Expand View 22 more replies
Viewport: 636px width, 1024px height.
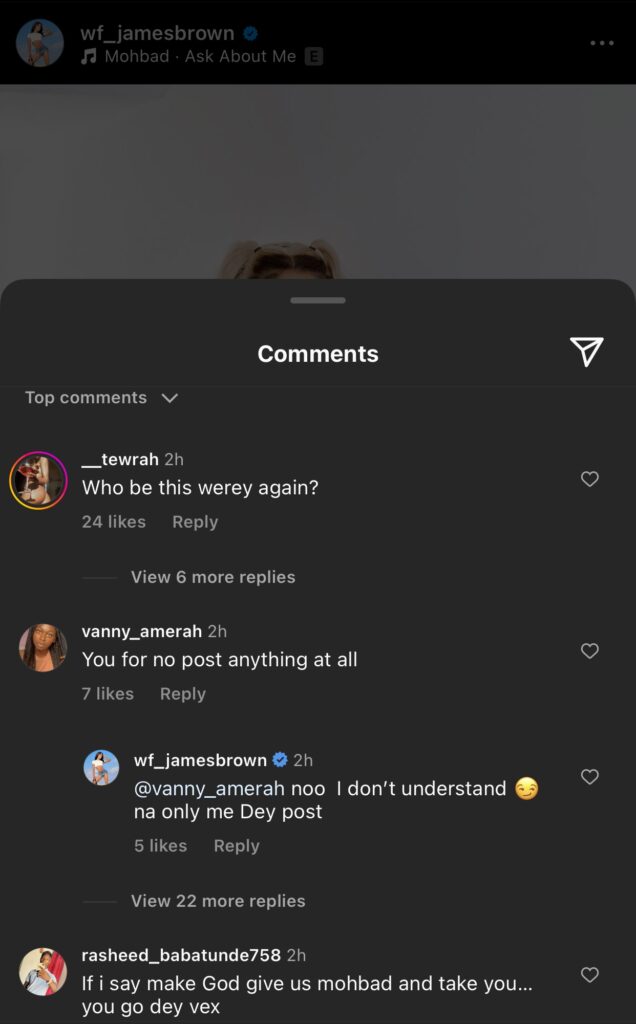click(218, 901)
